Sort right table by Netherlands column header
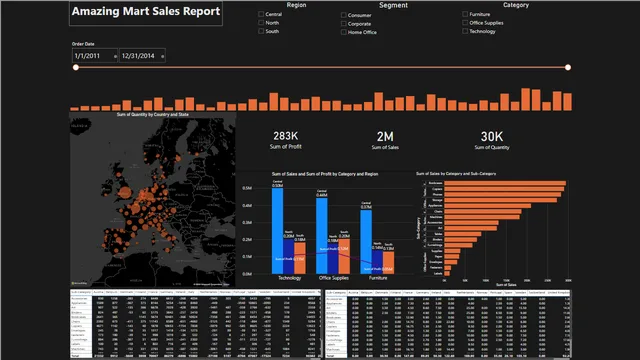This screenshot has height=360, width=640. [x=465, y=293]
